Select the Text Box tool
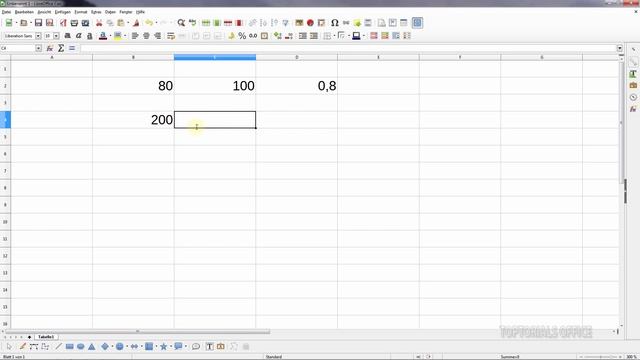This screenshot has width=640, height=360. pos(209,347)
